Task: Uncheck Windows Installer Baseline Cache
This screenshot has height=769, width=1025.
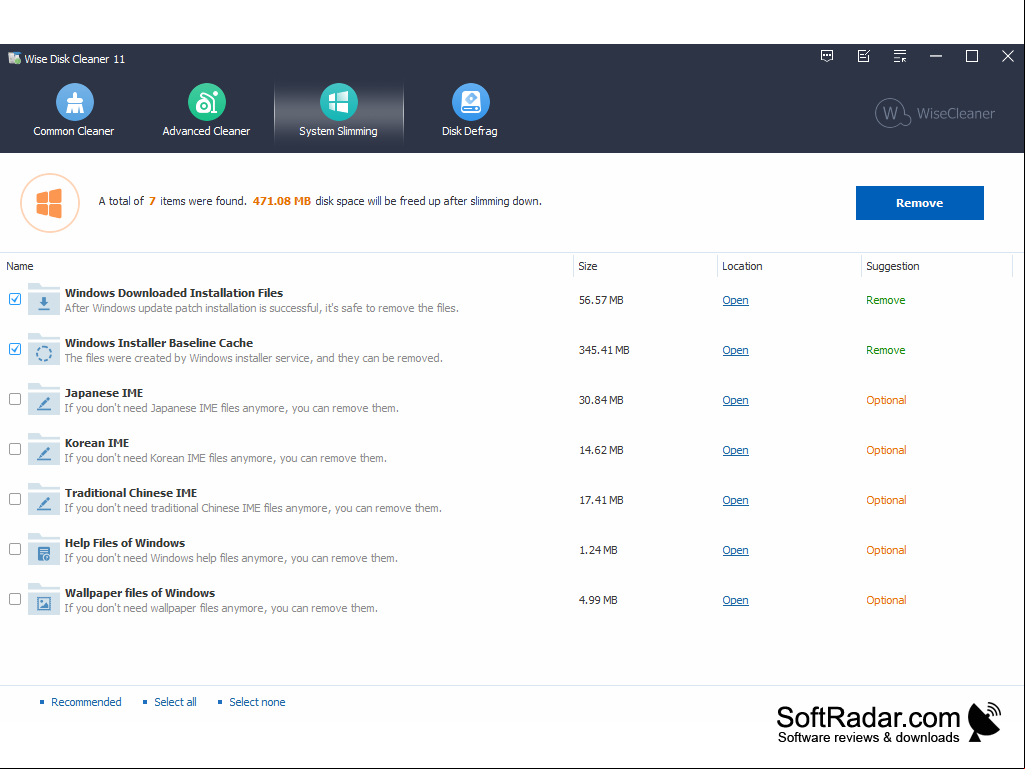Action: 15,349
